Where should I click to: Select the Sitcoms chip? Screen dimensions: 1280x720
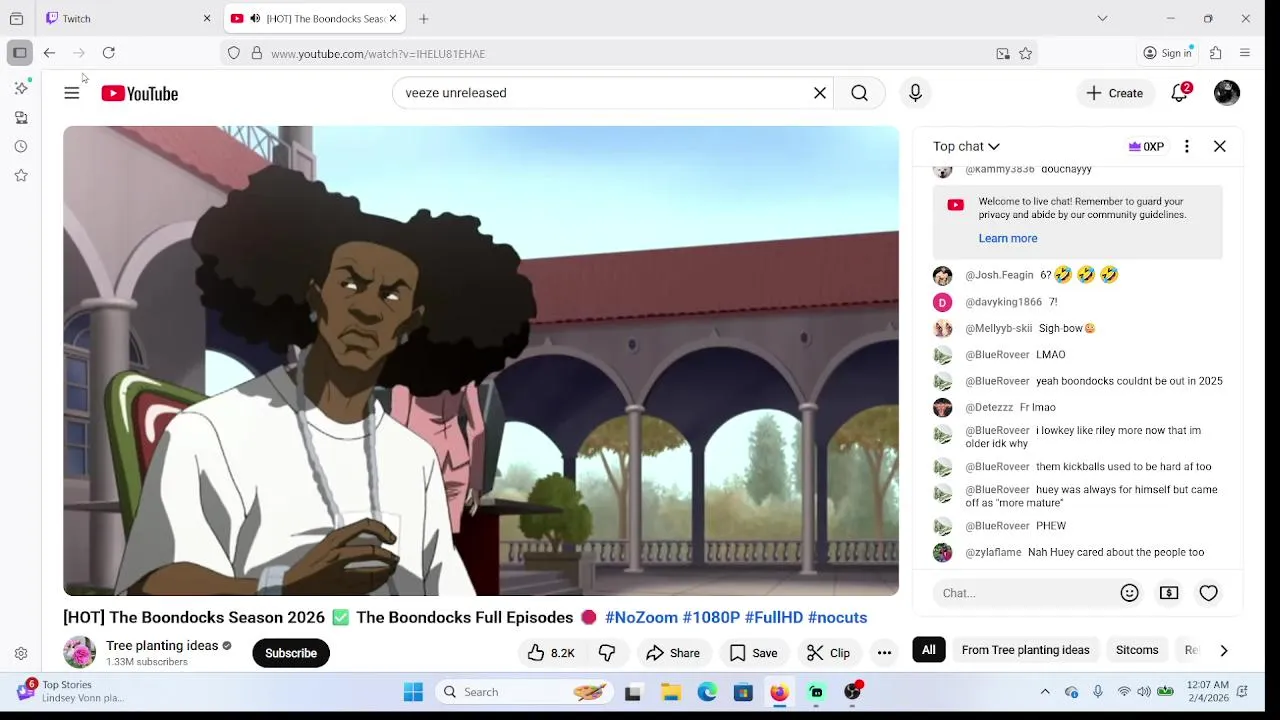(1137, 650)
